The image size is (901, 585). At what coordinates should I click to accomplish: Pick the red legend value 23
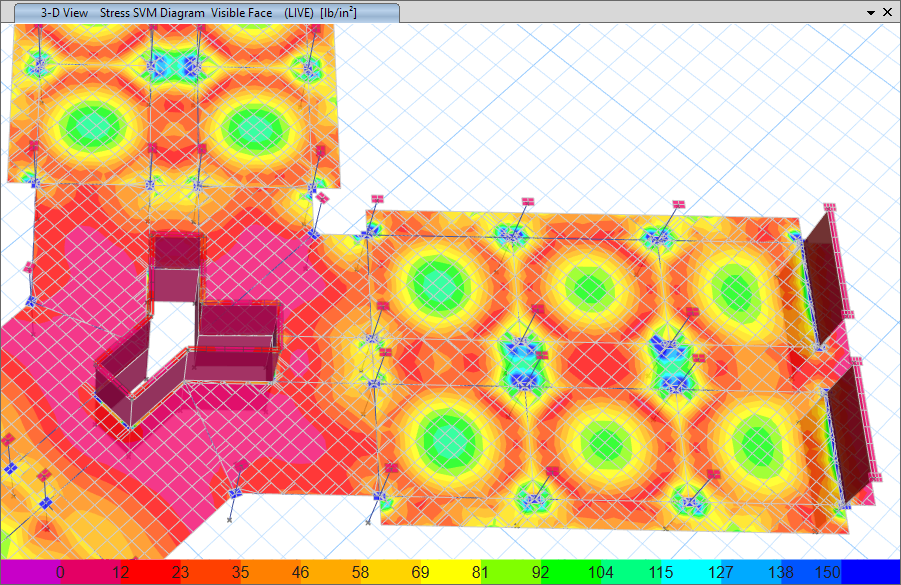(180, 572)
